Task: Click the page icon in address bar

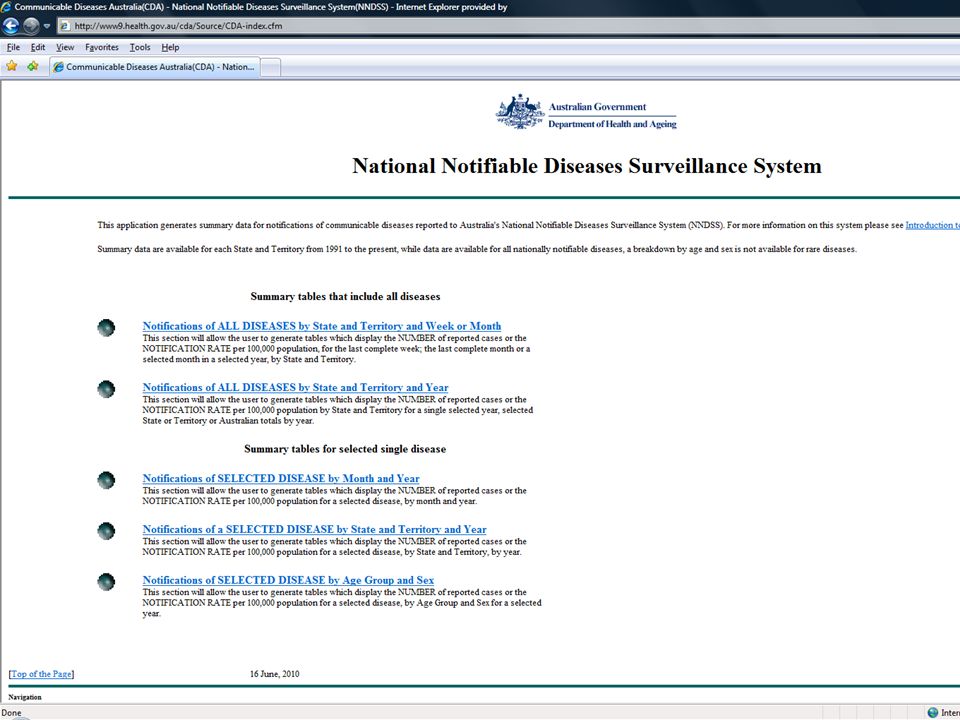Action: [65, 26]
